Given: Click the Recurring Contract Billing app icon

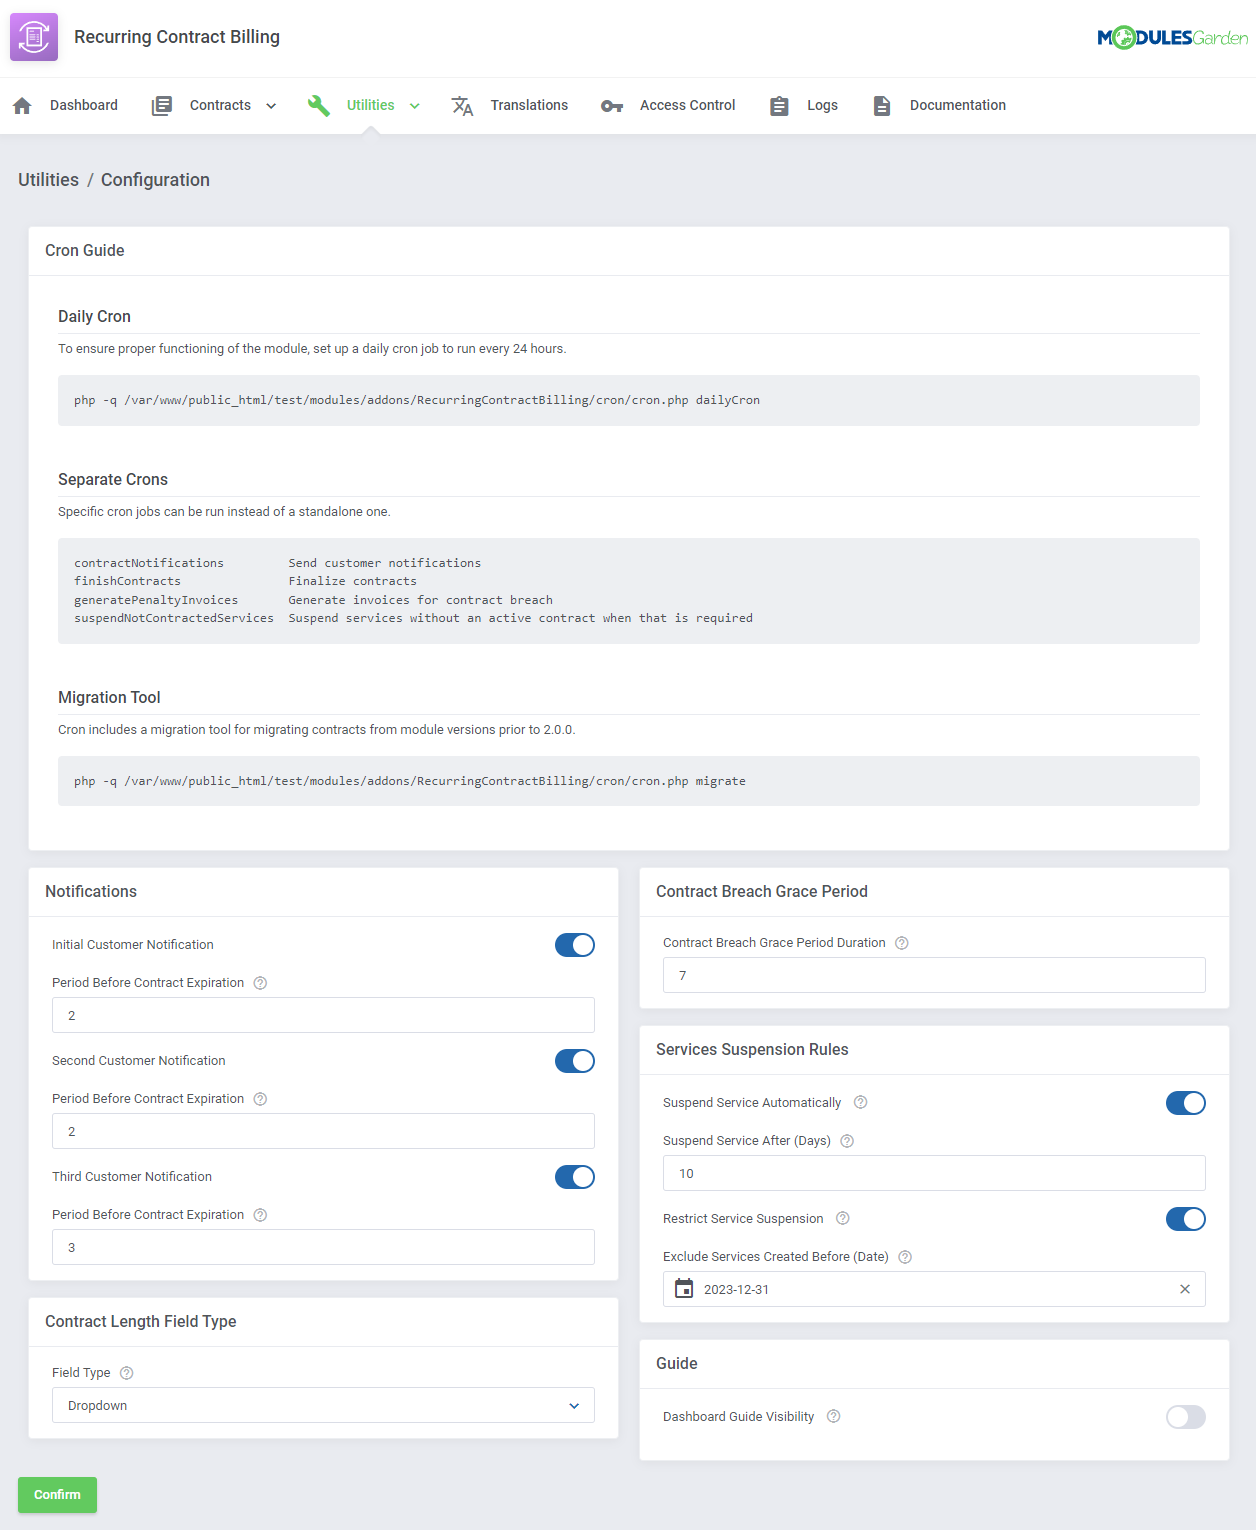Looking at the screenshot, I should pos(33,36).
